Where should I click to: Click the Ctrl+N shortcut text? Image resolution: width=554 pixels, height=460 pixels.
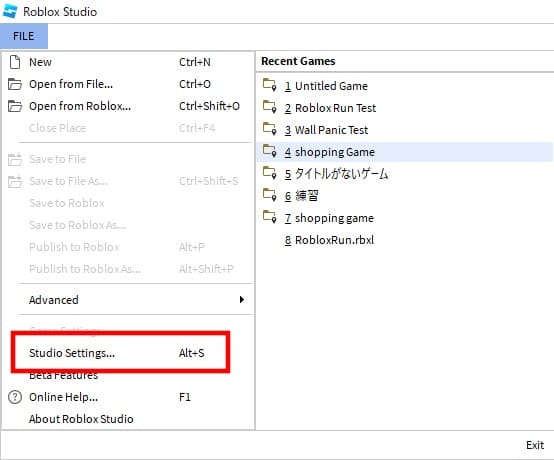[195, 62]
